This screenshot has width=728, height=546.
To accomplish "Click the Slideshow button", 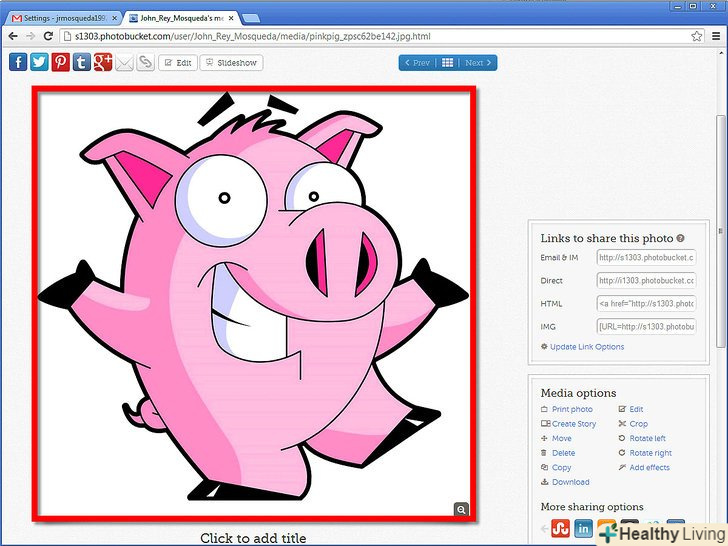I will 230,62.
